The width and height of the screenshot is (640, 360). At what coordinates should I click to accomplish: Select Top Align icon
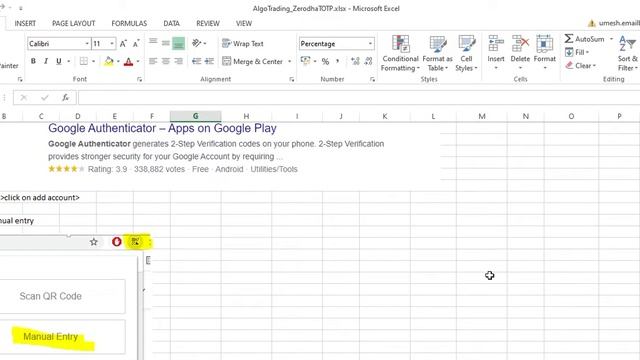[x=153, y=42]
